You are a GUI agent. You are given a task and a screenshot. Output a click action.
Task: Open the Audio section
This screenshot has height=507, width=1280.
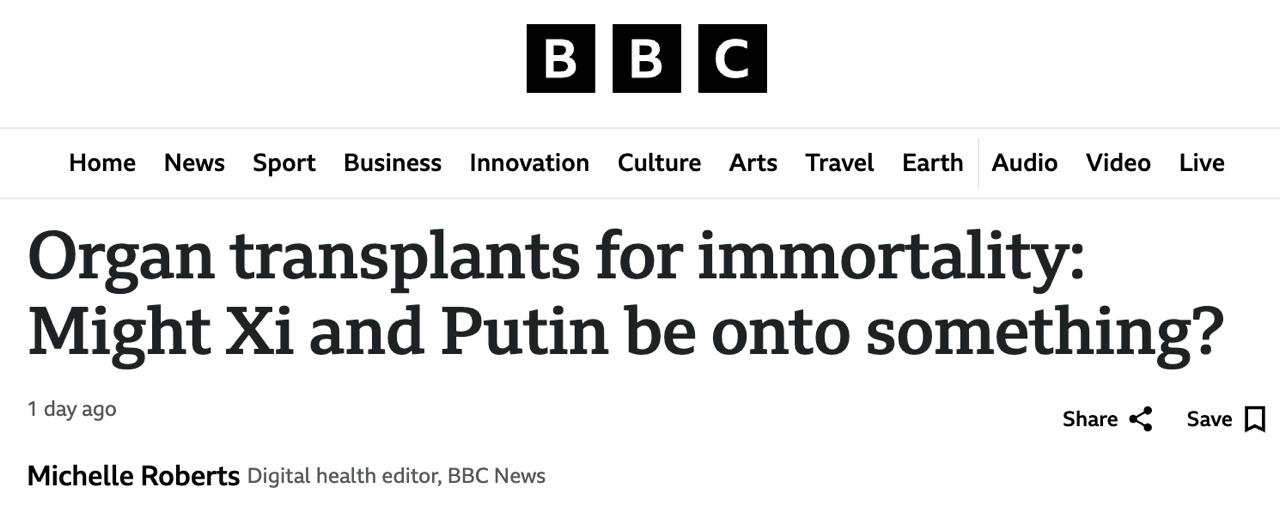tap(1024, 163)
